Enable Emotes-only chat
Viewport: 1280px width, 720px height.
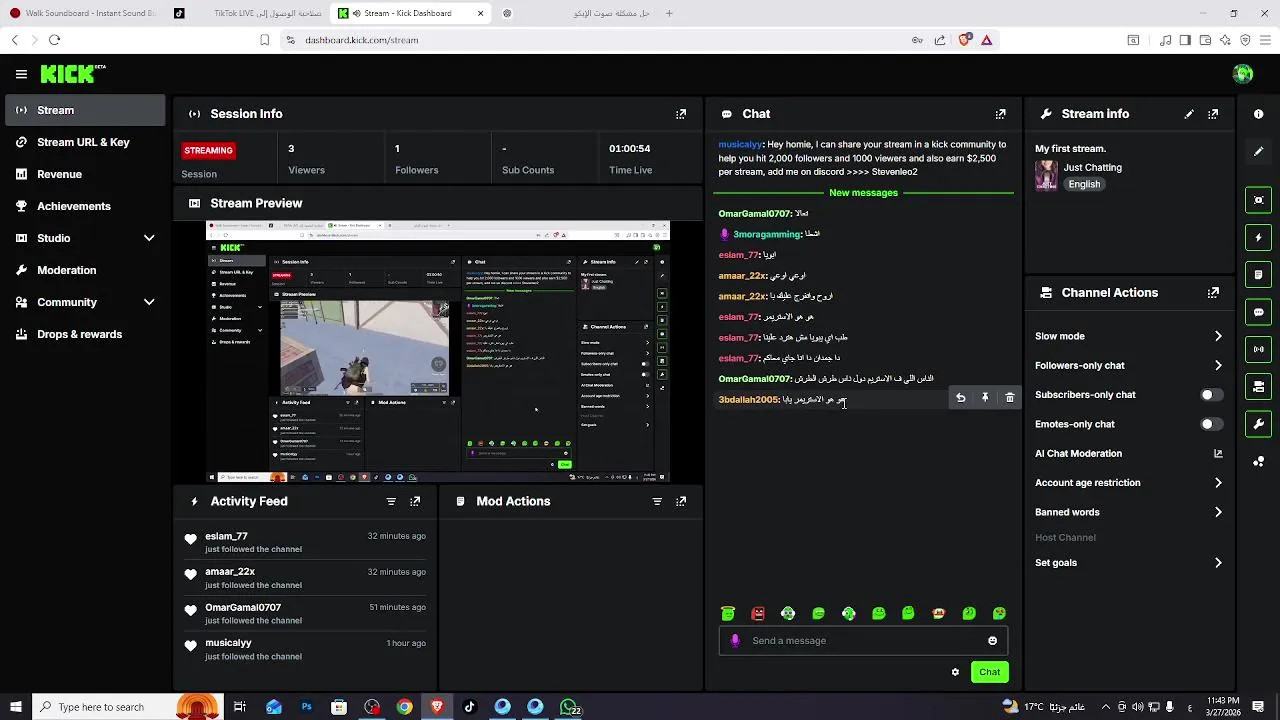[1211, 424]
